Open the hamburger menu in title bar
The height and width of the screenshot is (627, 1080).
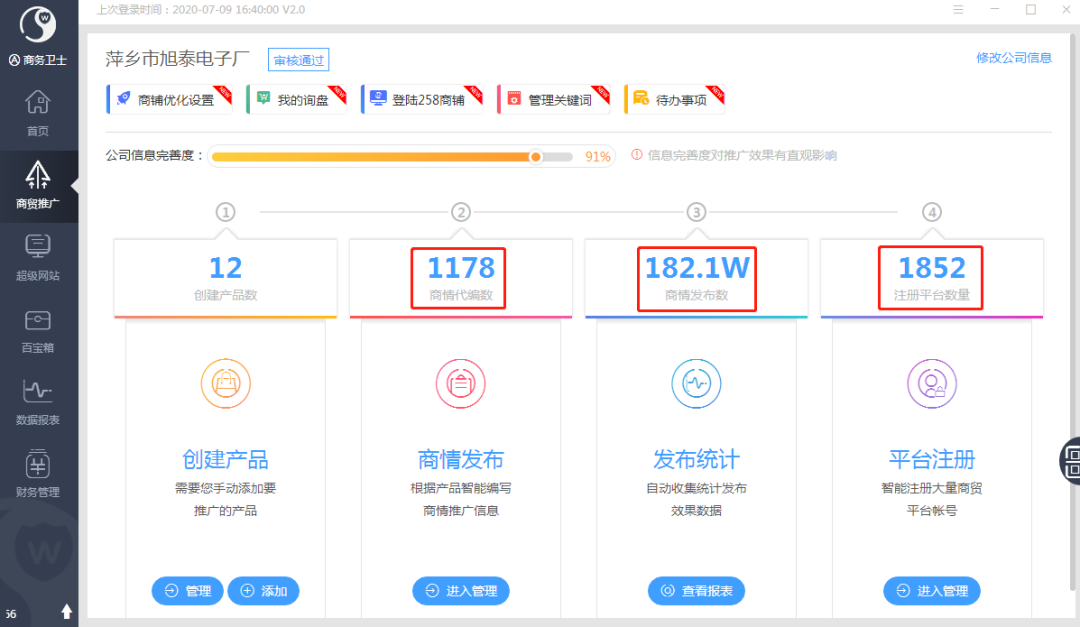pos(958,10)
